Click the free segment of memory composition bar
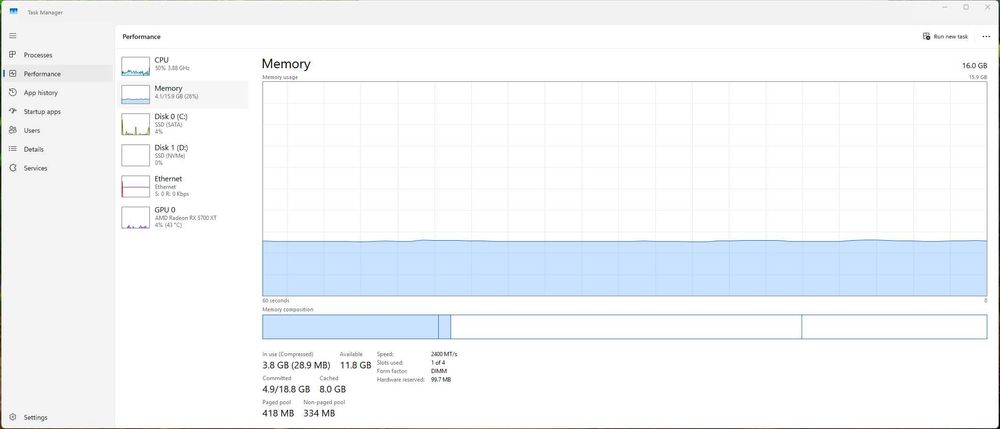Screen dimensions: 1000x429 coord(894,326)
